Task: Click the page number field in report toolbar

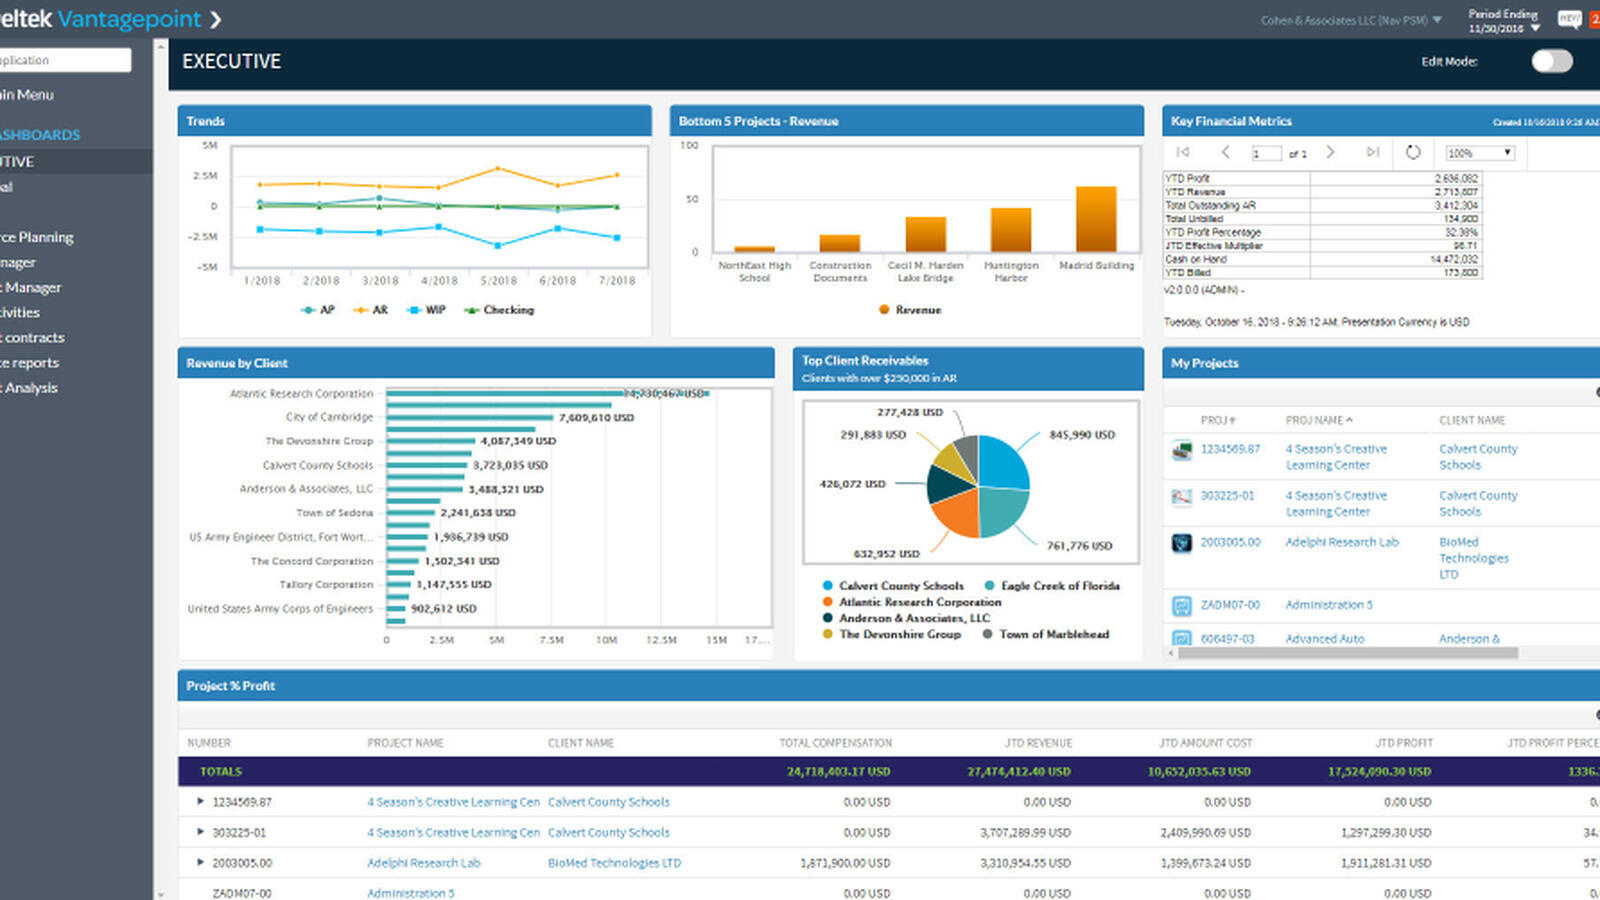Action: coord(1266,153)
